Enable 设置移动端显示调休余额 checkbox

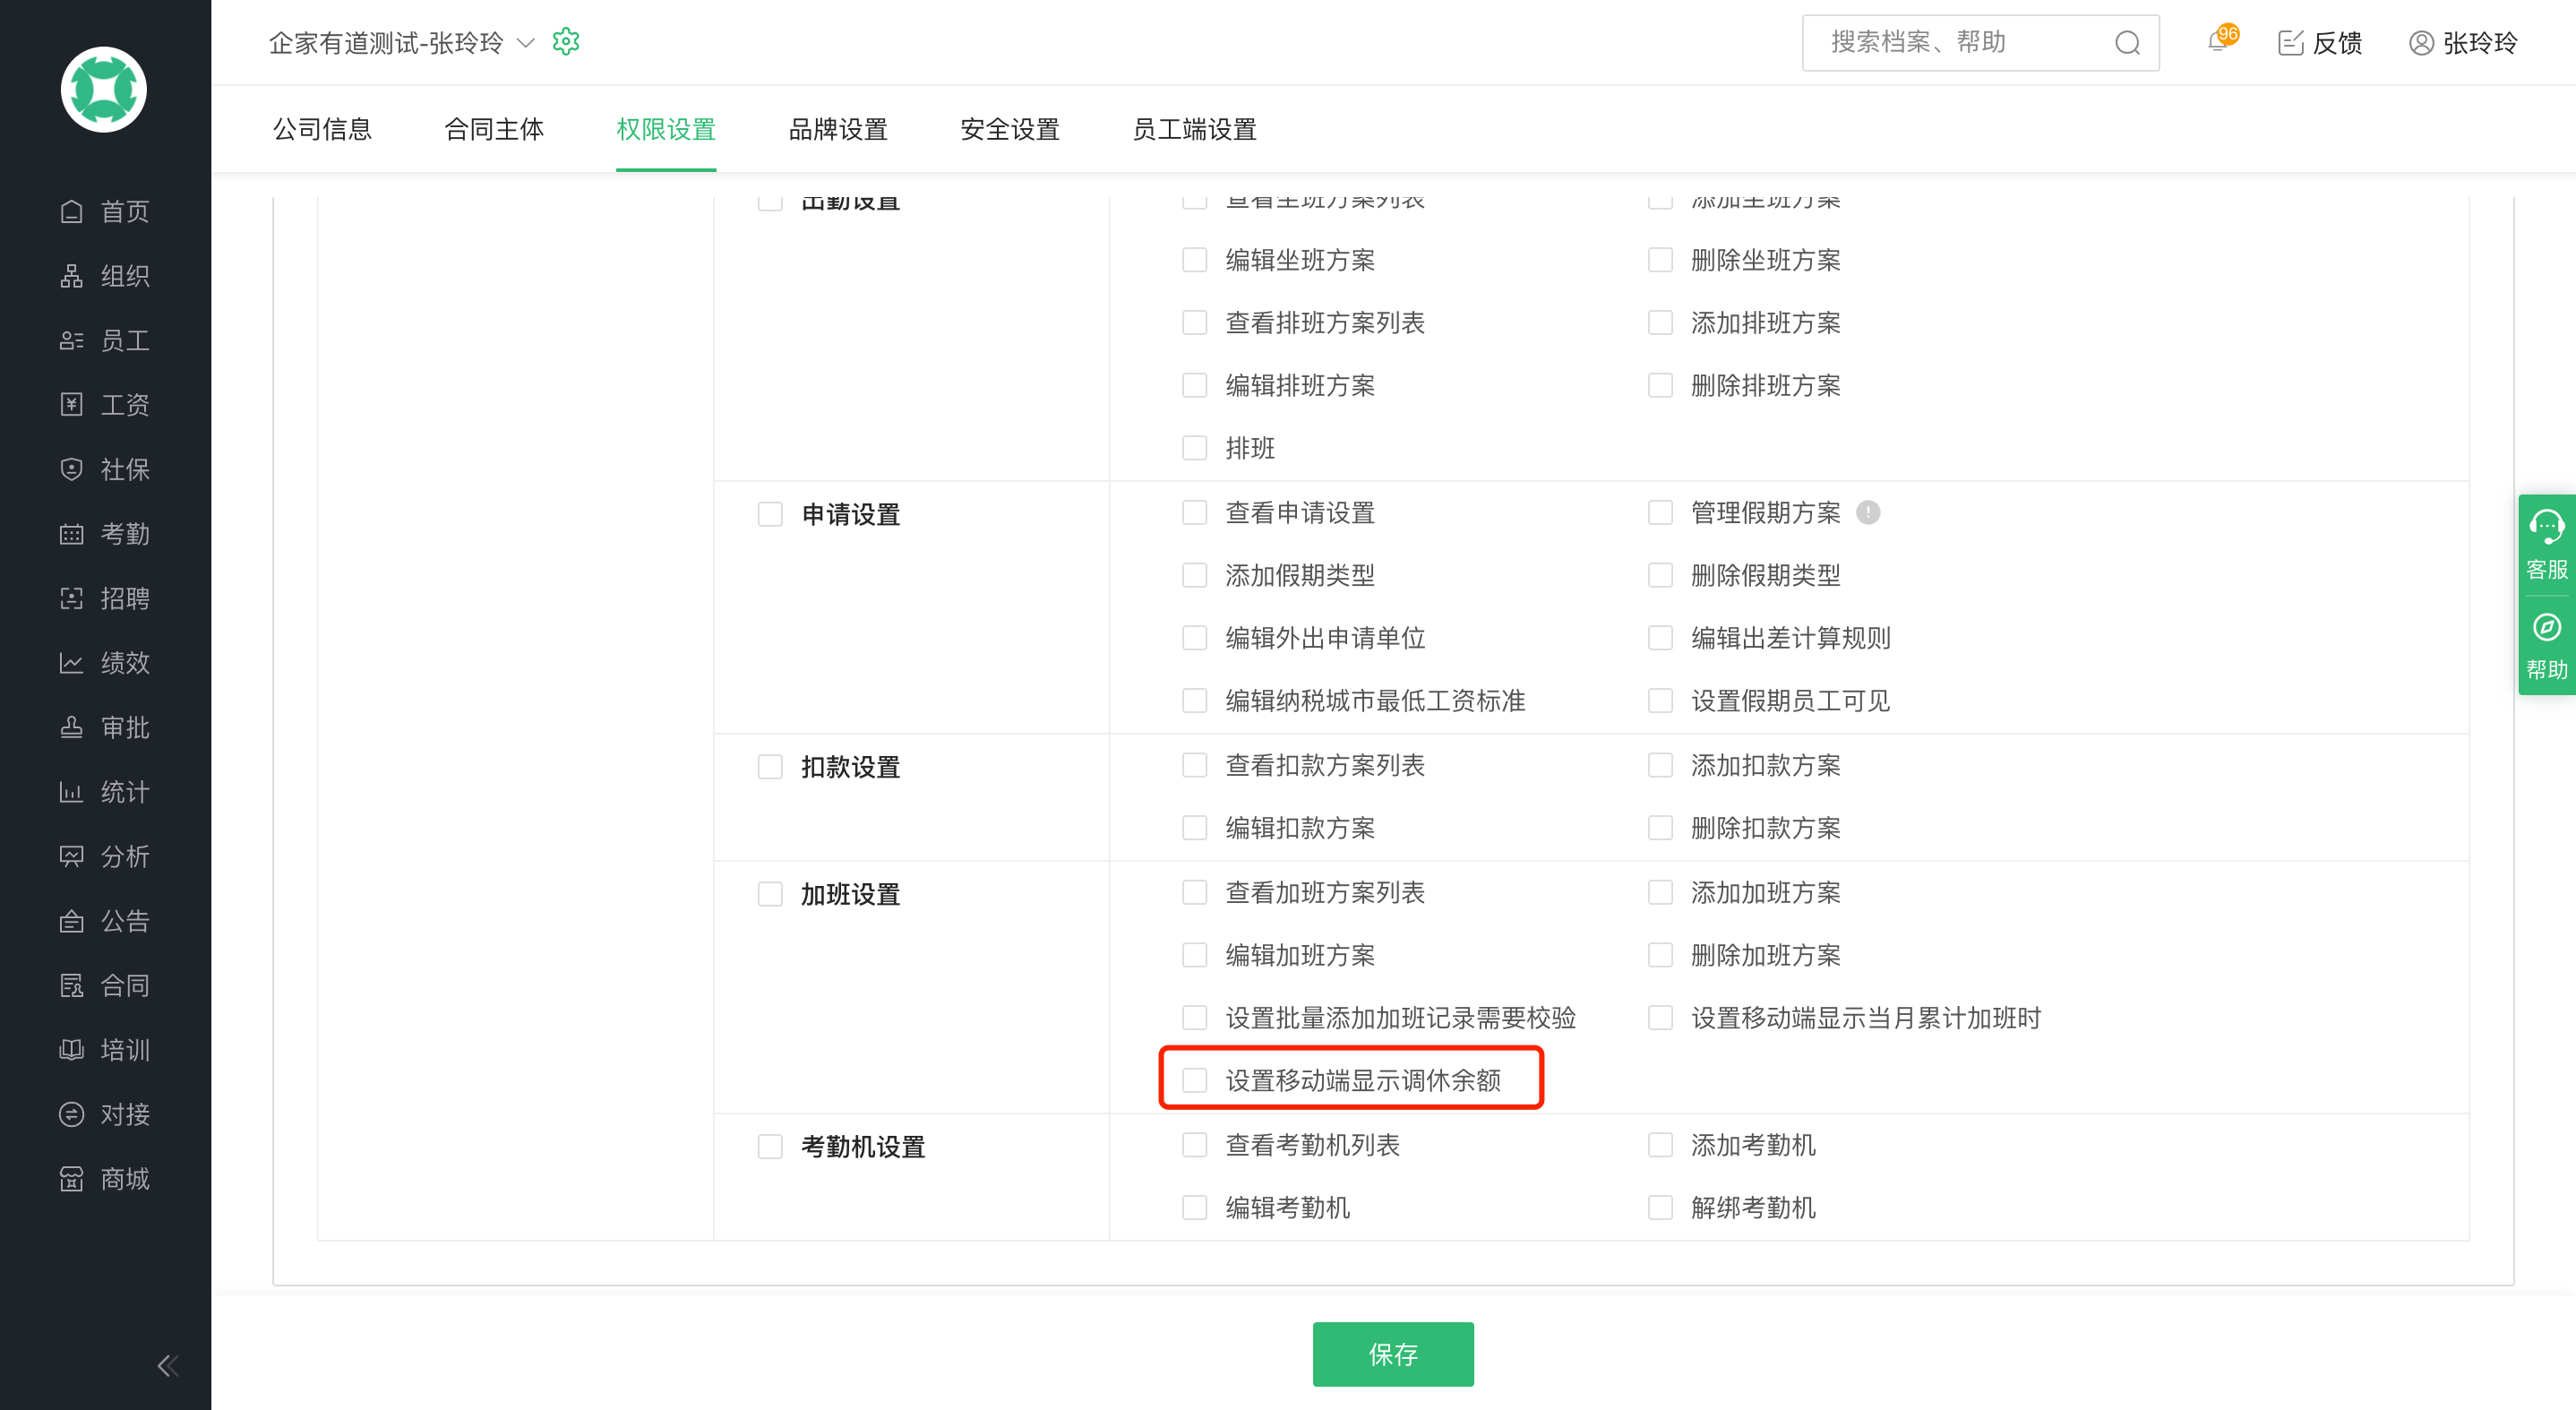(x=1195, y=1080)
